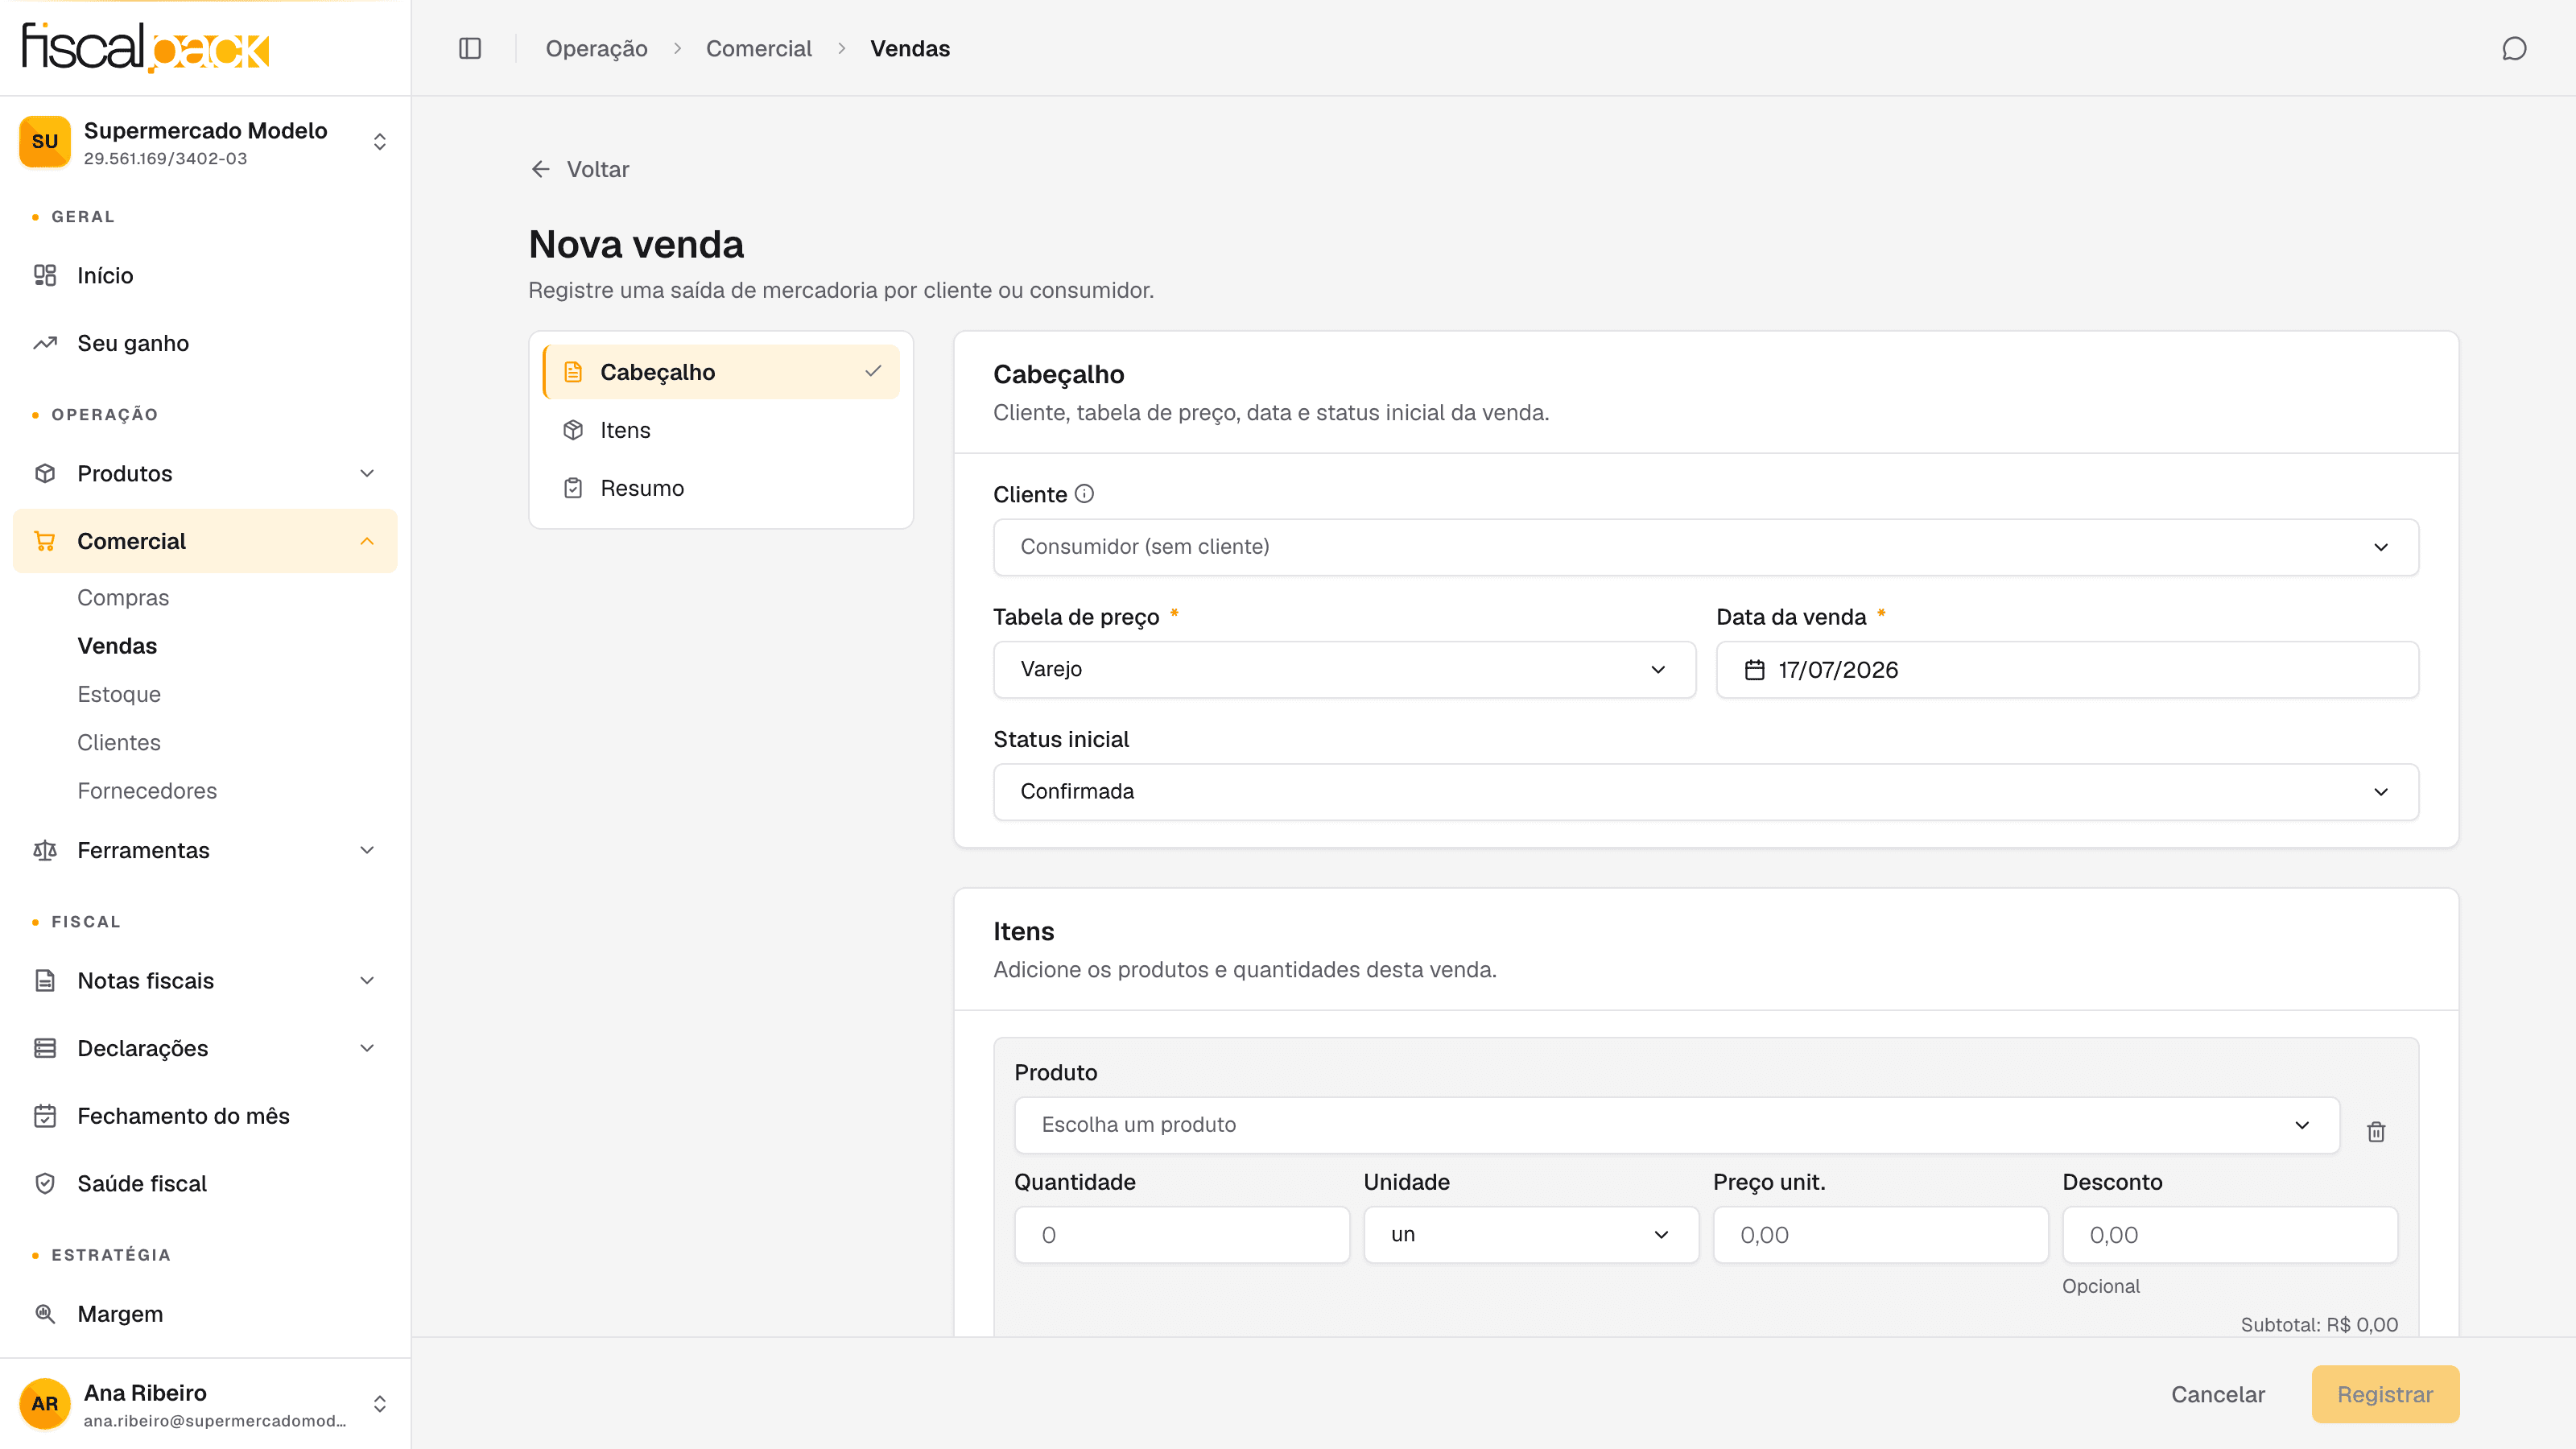Click the Cancelar button
The height and width of the screenshot is (1449, 2576).
click(x=2217, y=1394)
